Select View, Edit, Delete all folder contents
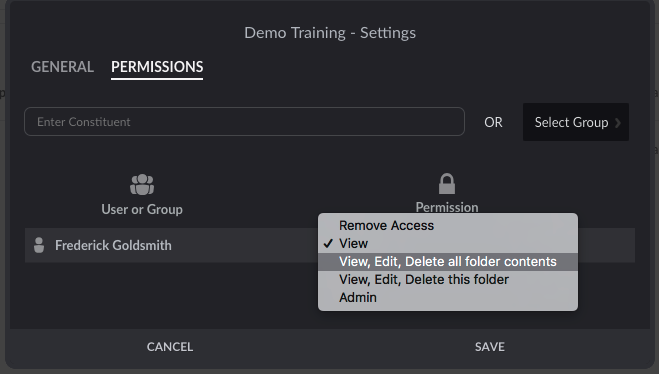659x374 pixels. (x=448, y=261)
